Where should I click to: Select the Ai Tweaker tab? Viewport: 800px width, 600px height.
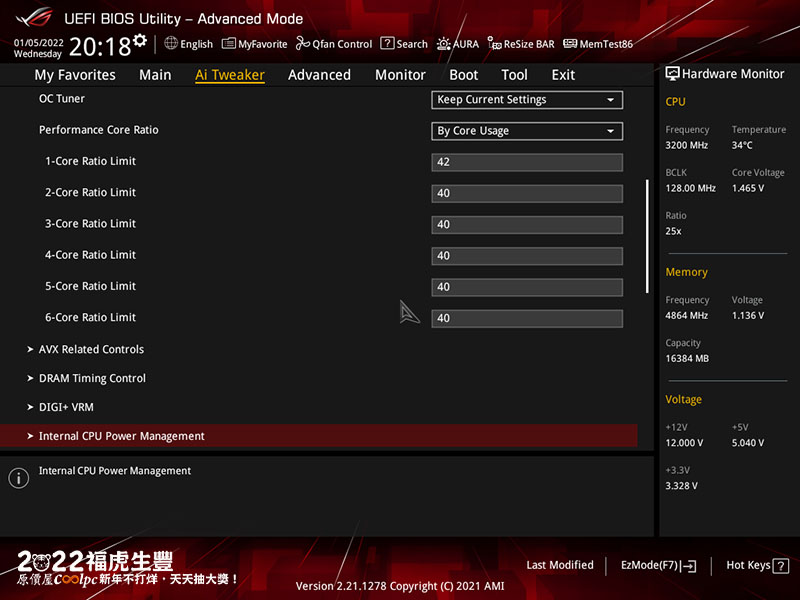(230, 75)
